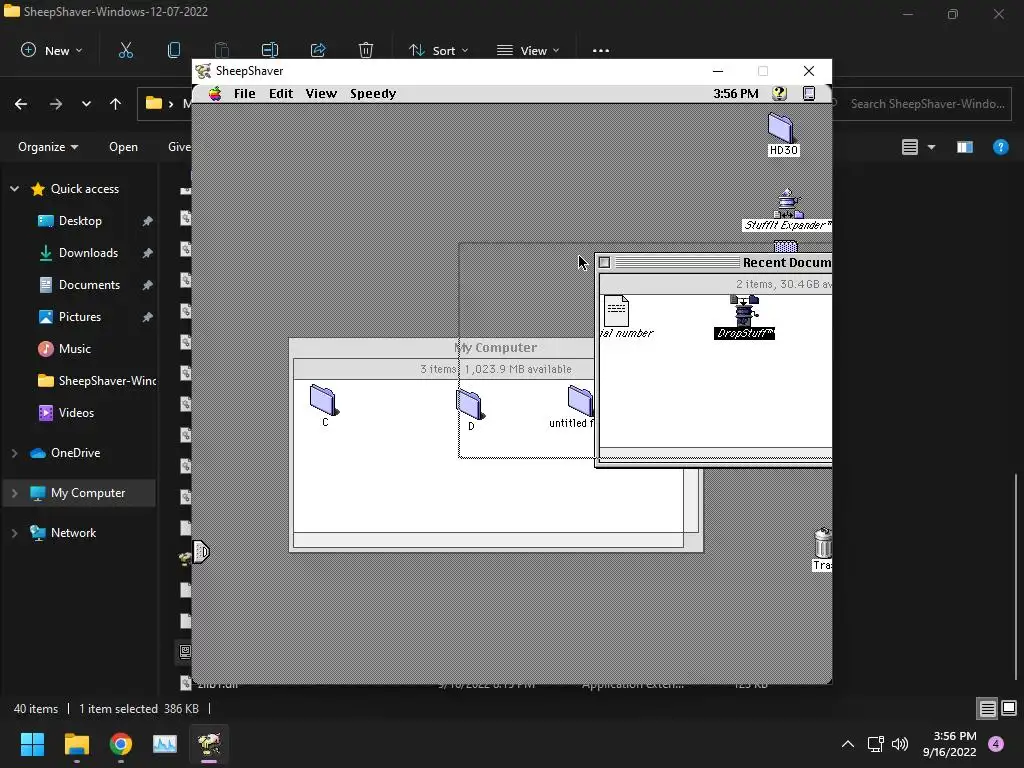This screenshot has height=768, width=1024.
Task: Select the DropStuff icon
Action: coord(744,317)
